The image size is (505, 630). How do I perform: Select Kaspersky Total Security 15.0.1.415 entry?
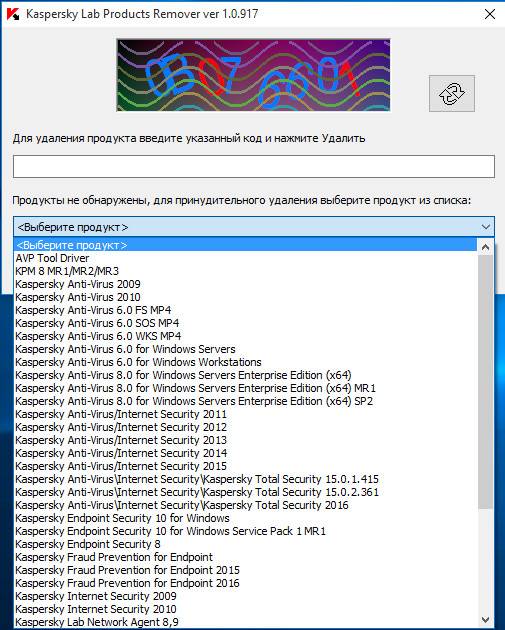point(245,479)
